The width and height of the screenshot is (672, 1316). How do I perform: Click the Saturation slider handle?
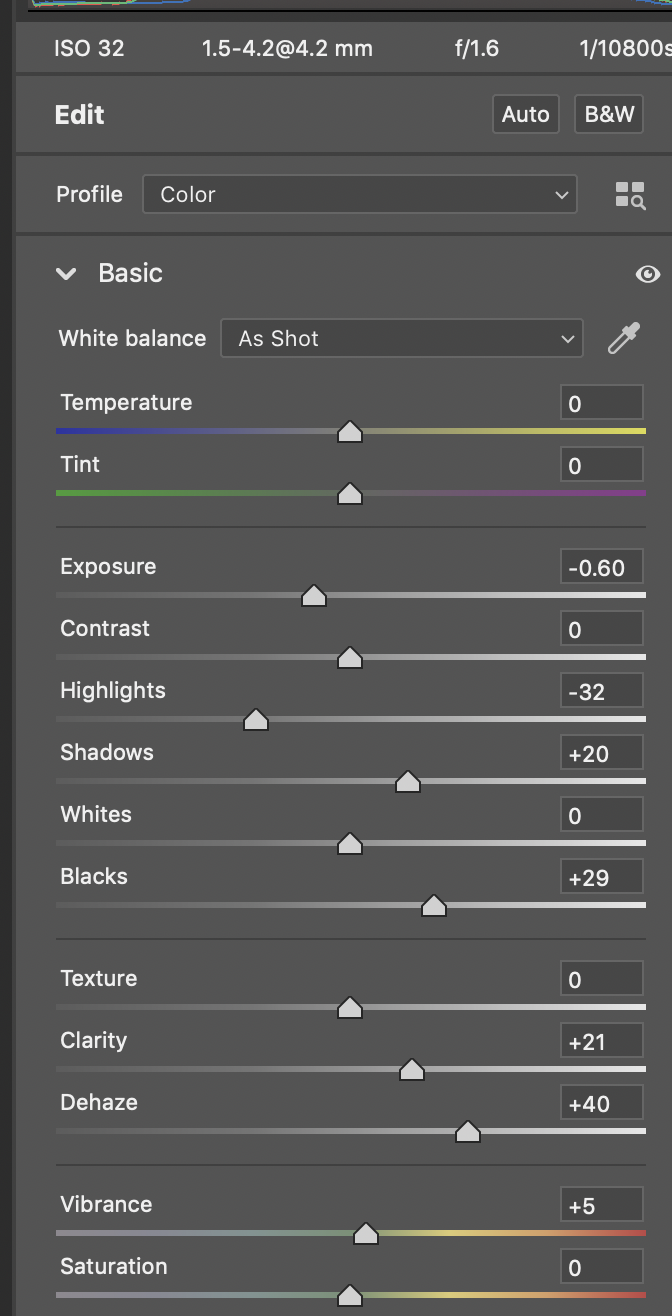pyautogui.click(x=350, y=1296)
